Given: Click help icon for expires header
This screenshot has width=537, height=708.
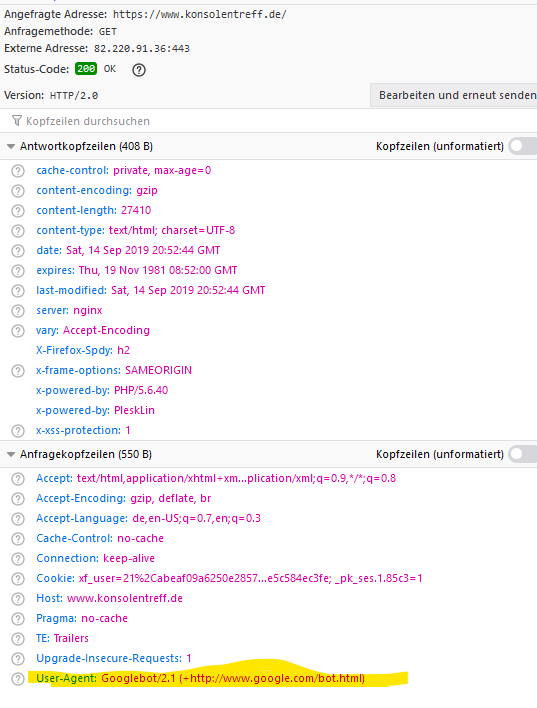Looking at the screenshot, I should (18, 271).
